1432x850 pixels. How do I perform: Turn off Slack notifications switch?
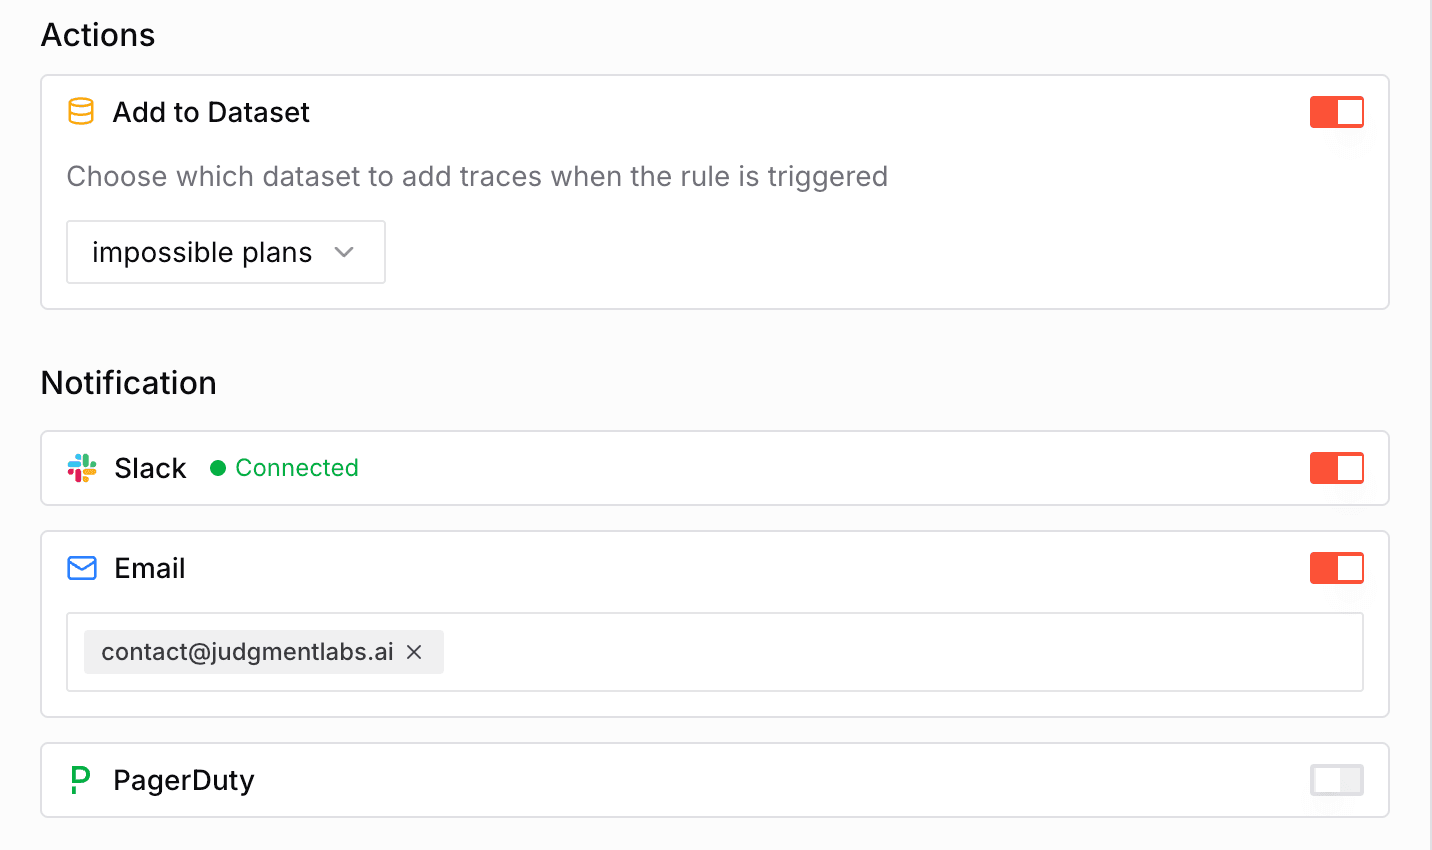click(x=1336, y=468)
